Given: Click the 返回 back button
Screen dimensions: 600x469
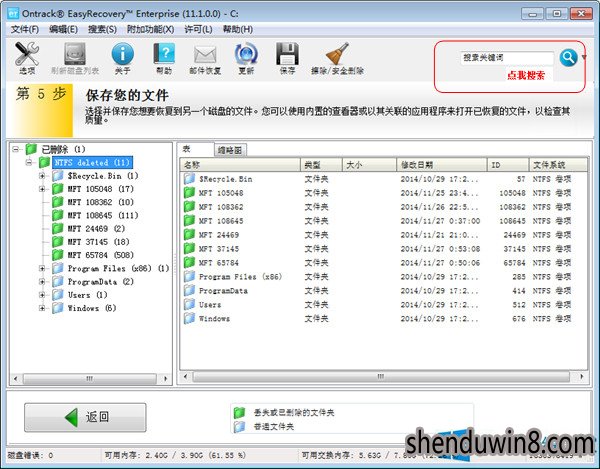Looking at the screenshot, I should pyautogui.click(x=85, y=417).
